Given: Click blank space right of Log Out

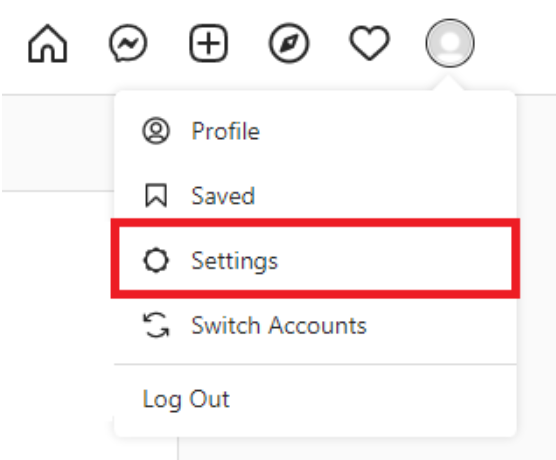Looking at the screenshot, I should coord(372,399).
